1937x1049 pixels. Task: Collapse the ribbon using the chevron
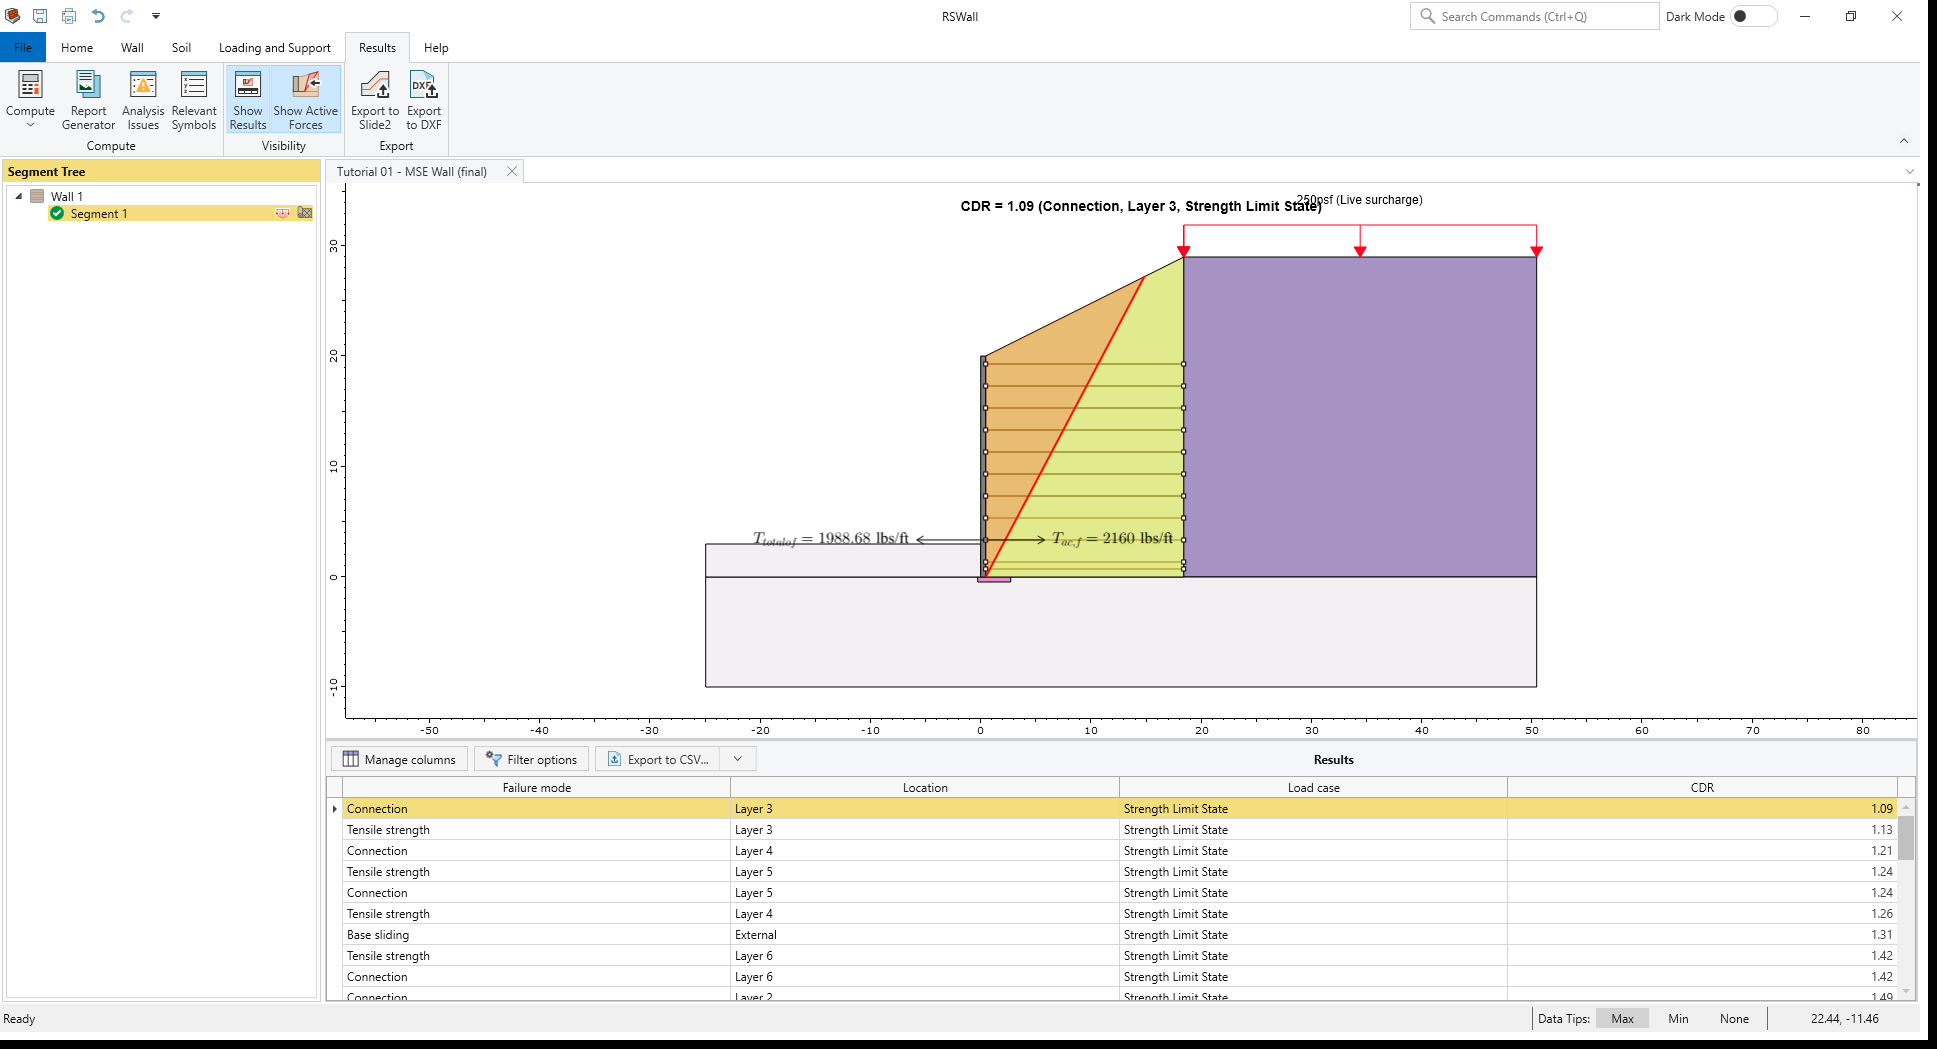1904,141
